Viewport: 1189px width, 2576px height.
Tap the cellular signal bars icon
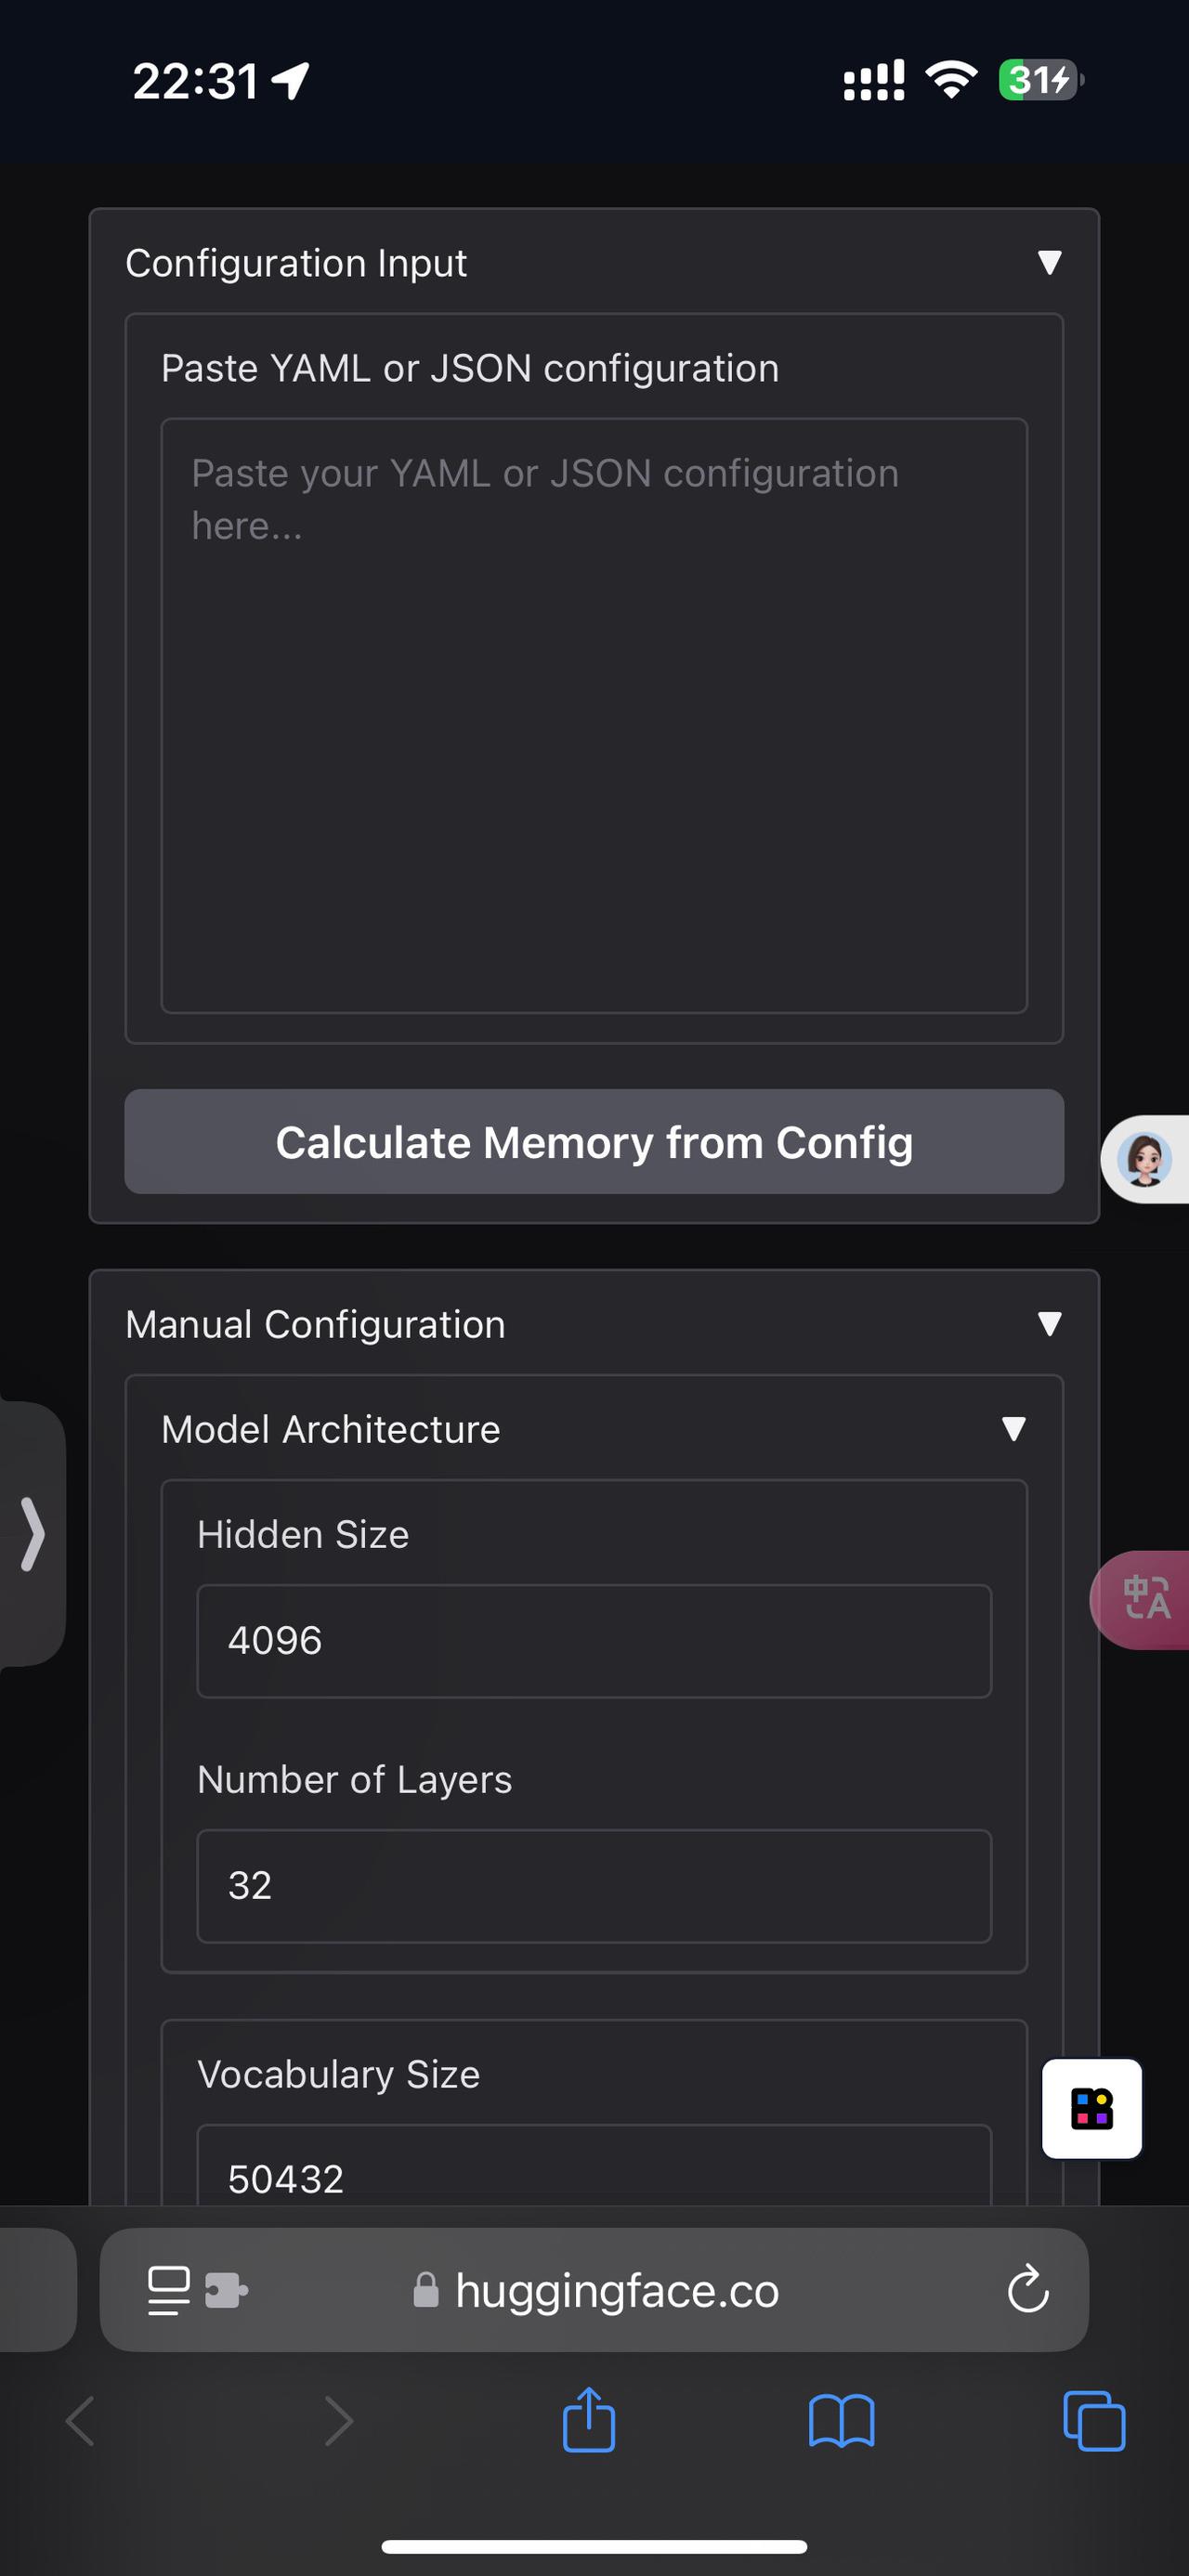tap(874, 80)
